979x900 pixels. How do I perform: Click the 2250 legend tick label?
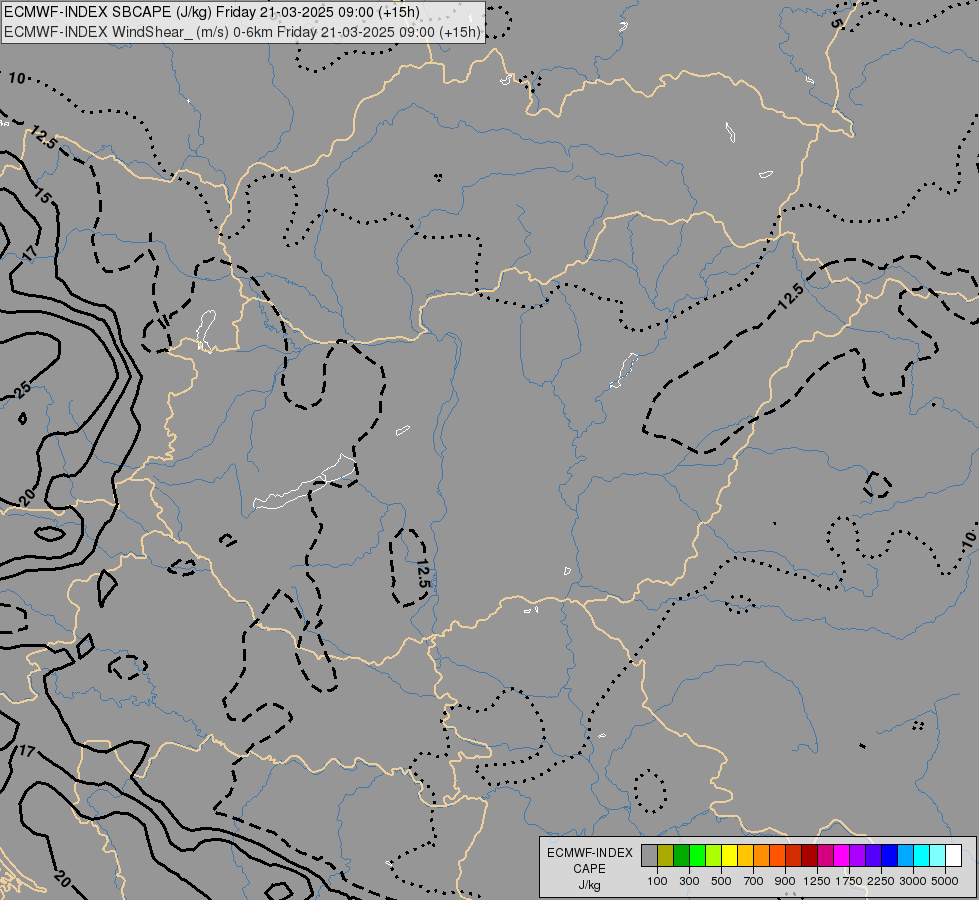pos(881,881)
